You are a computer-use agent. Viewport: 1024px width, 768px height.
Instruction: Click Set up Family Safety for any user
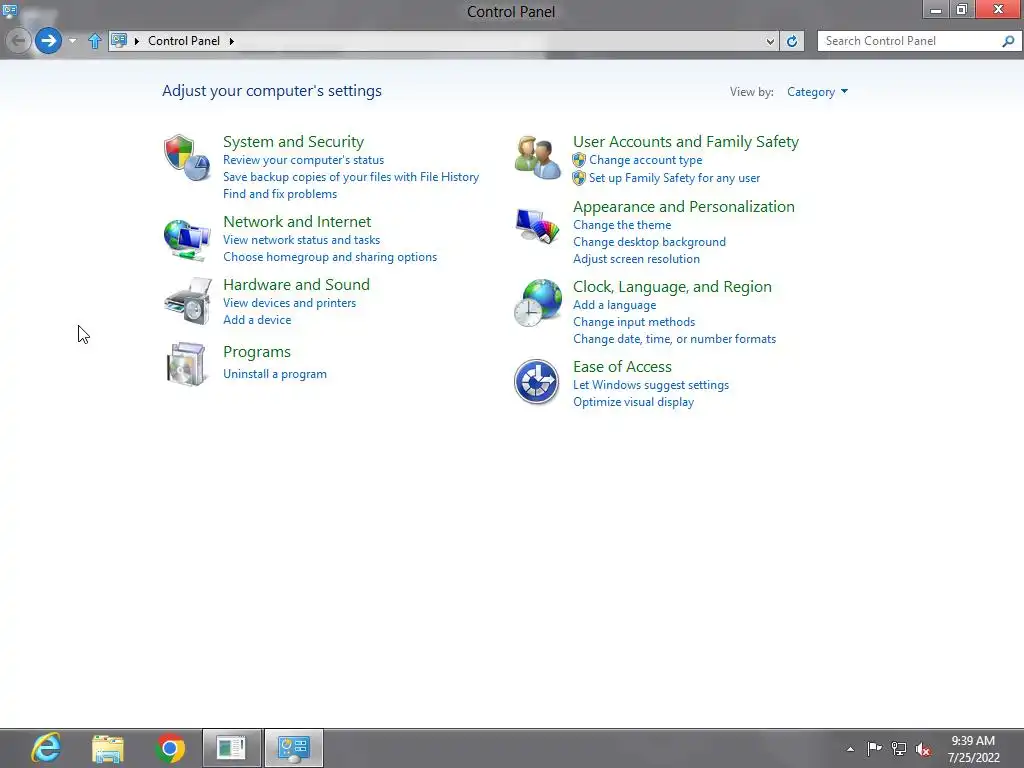pos(674,178)
